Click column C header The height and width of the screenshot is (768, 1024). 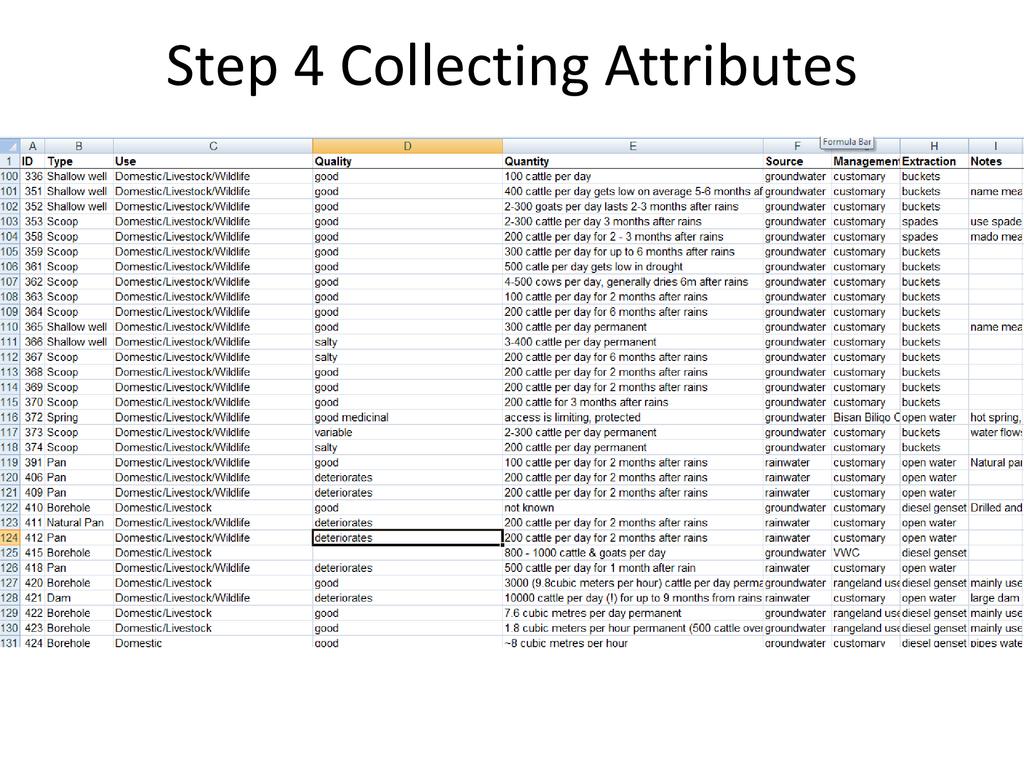pos(213,146)
